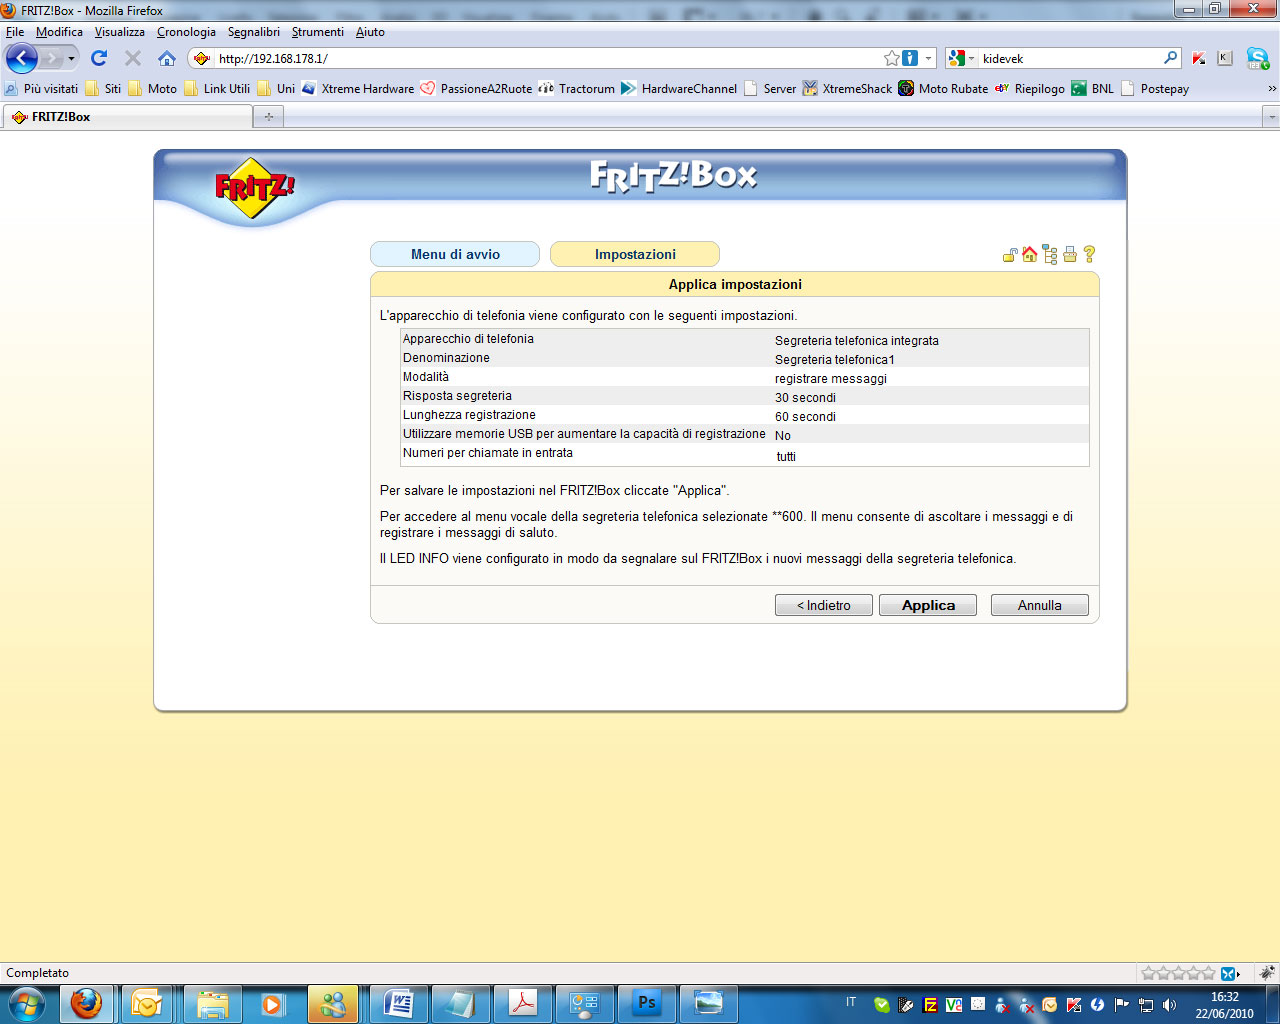Viewport: 1280px width, 1024px height.
Task: Click the Applica button
Action: click(x=928, y=605)
